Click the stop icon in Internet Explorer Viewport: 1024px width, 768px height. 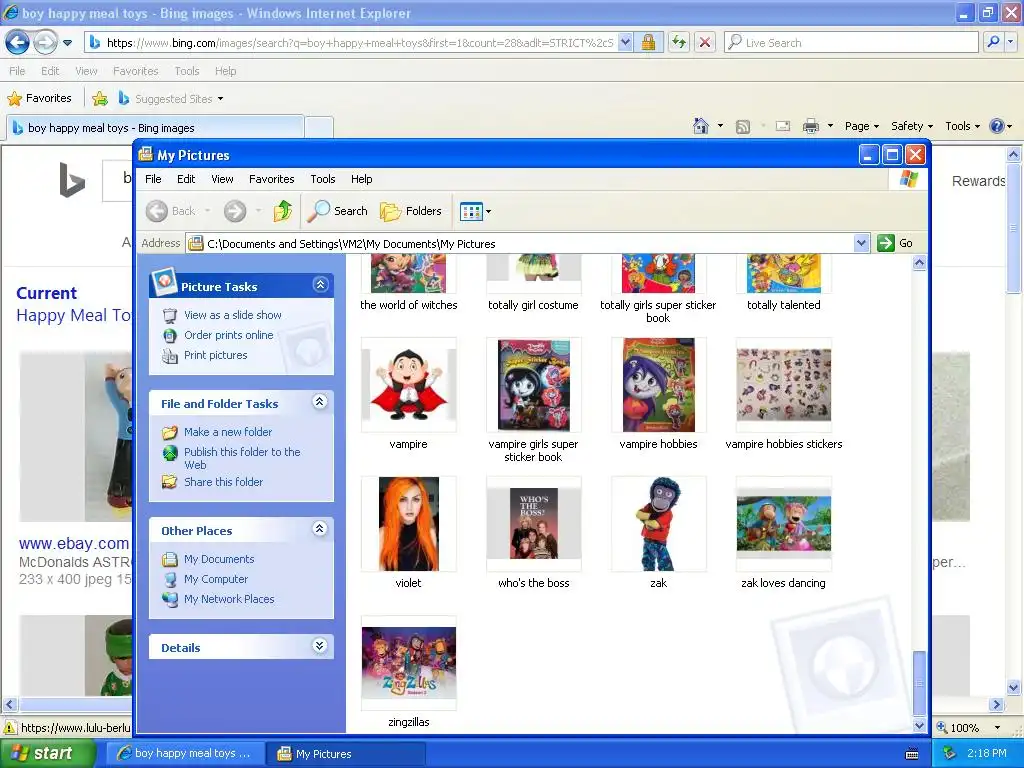tap(705, 42)
